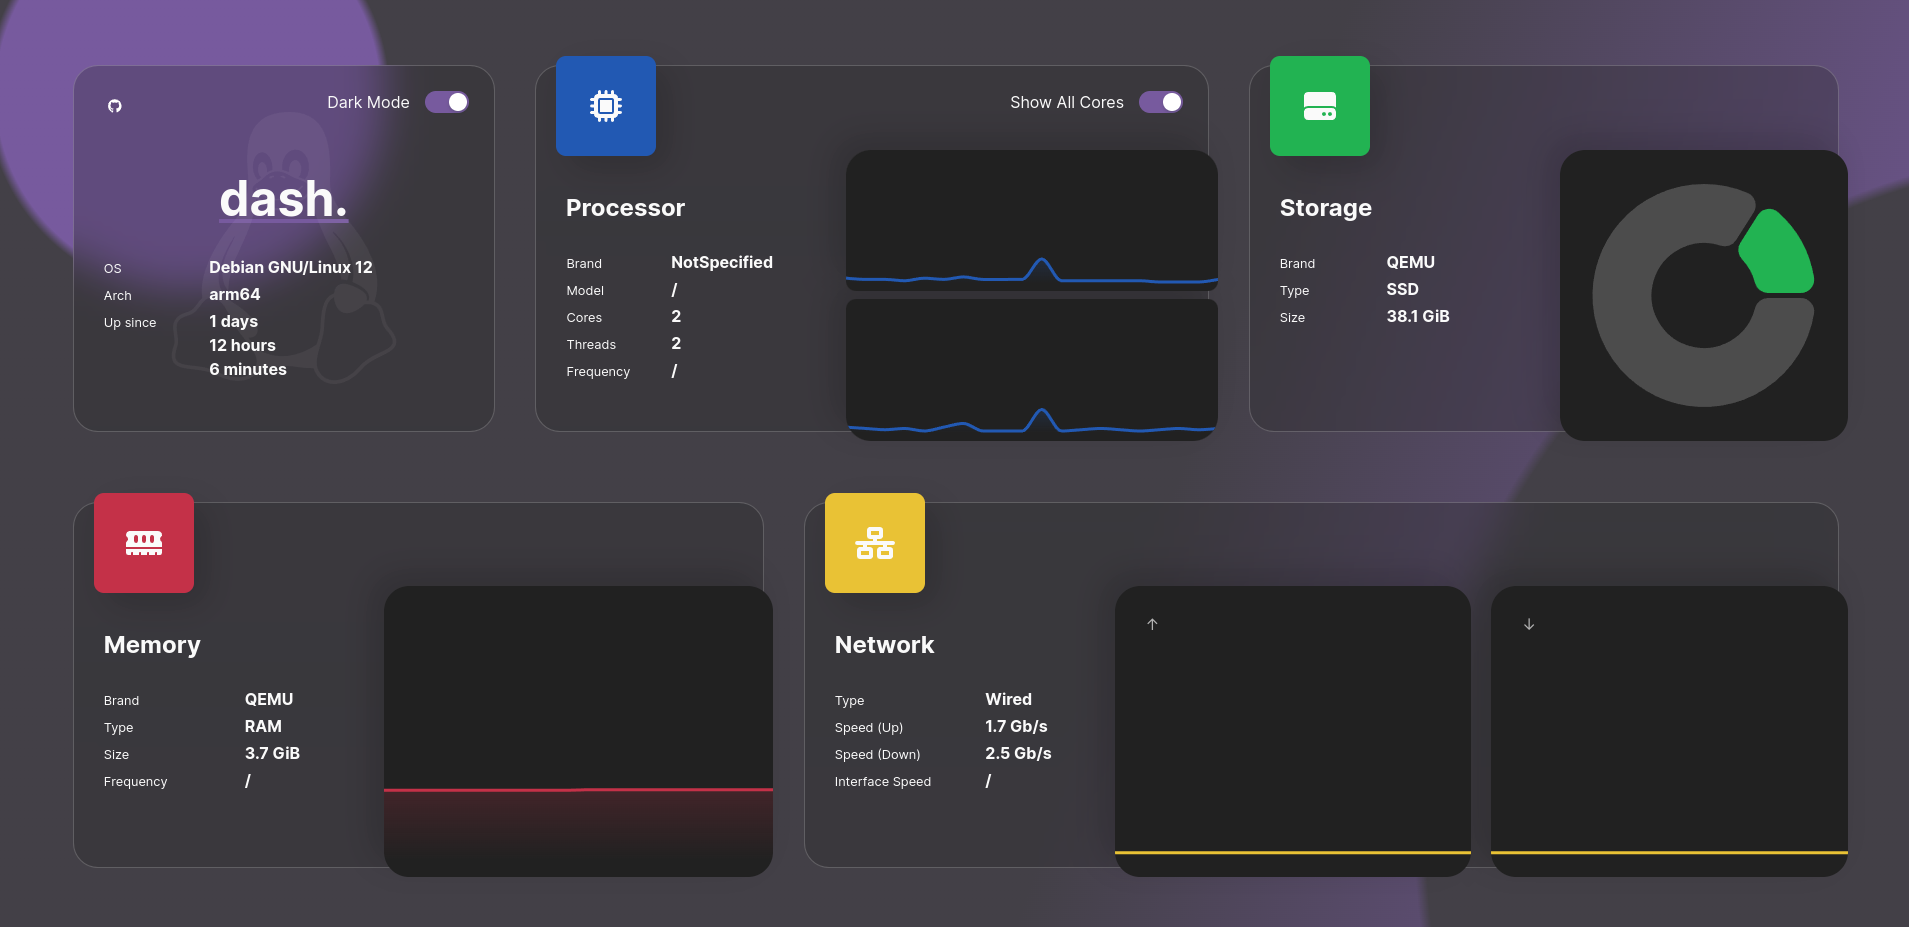Screen dimensions: 1909x927
Task: Click the network upload graph
Action: pos(1293,731)
